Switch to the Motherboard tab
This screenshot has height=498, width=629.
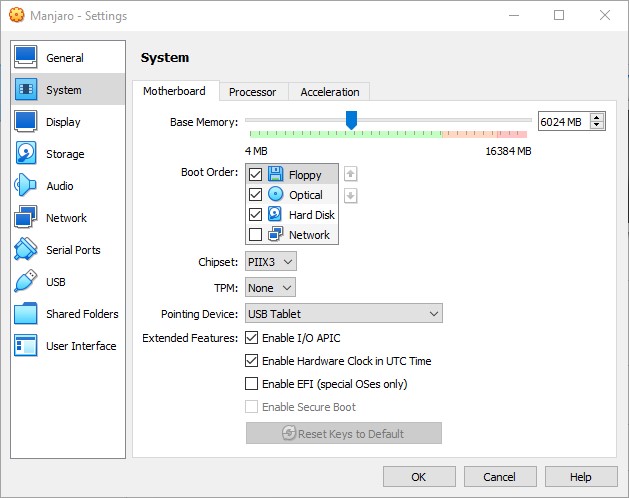click(x=174, y=91)
